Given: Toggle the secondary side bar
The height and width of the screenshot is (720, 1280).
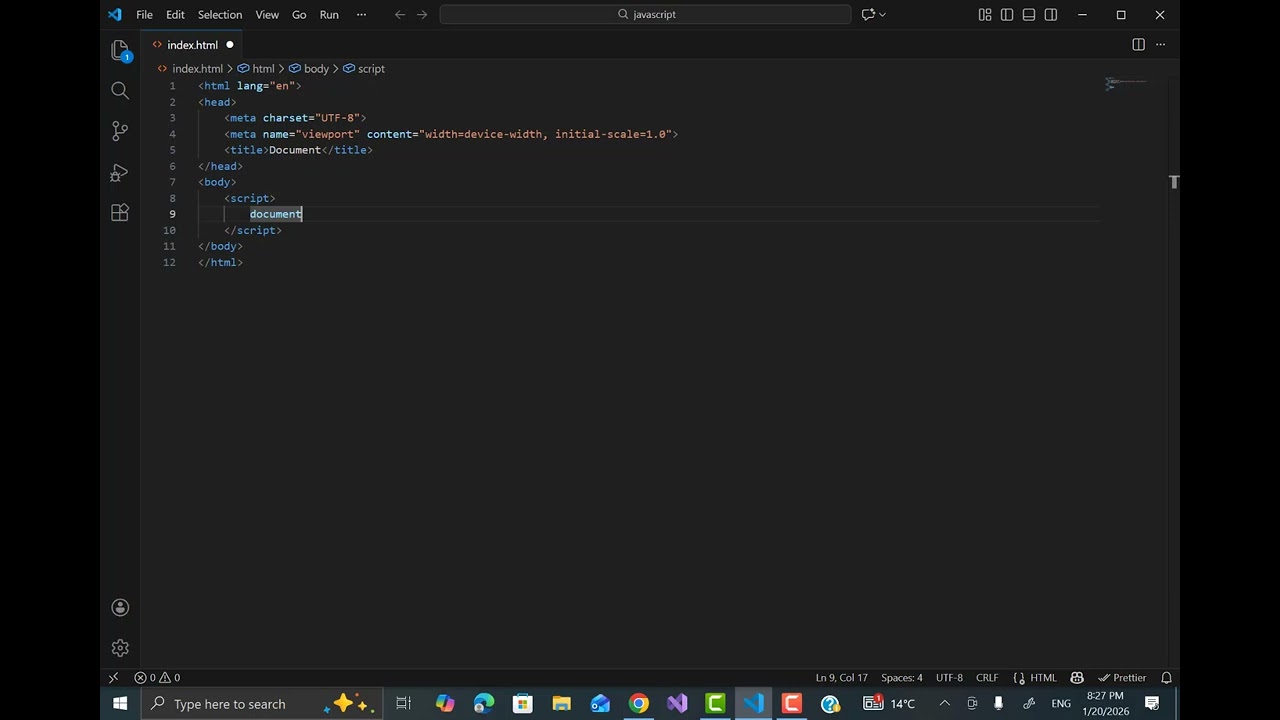Looking at the screenshot, I should pos(1051,15).
